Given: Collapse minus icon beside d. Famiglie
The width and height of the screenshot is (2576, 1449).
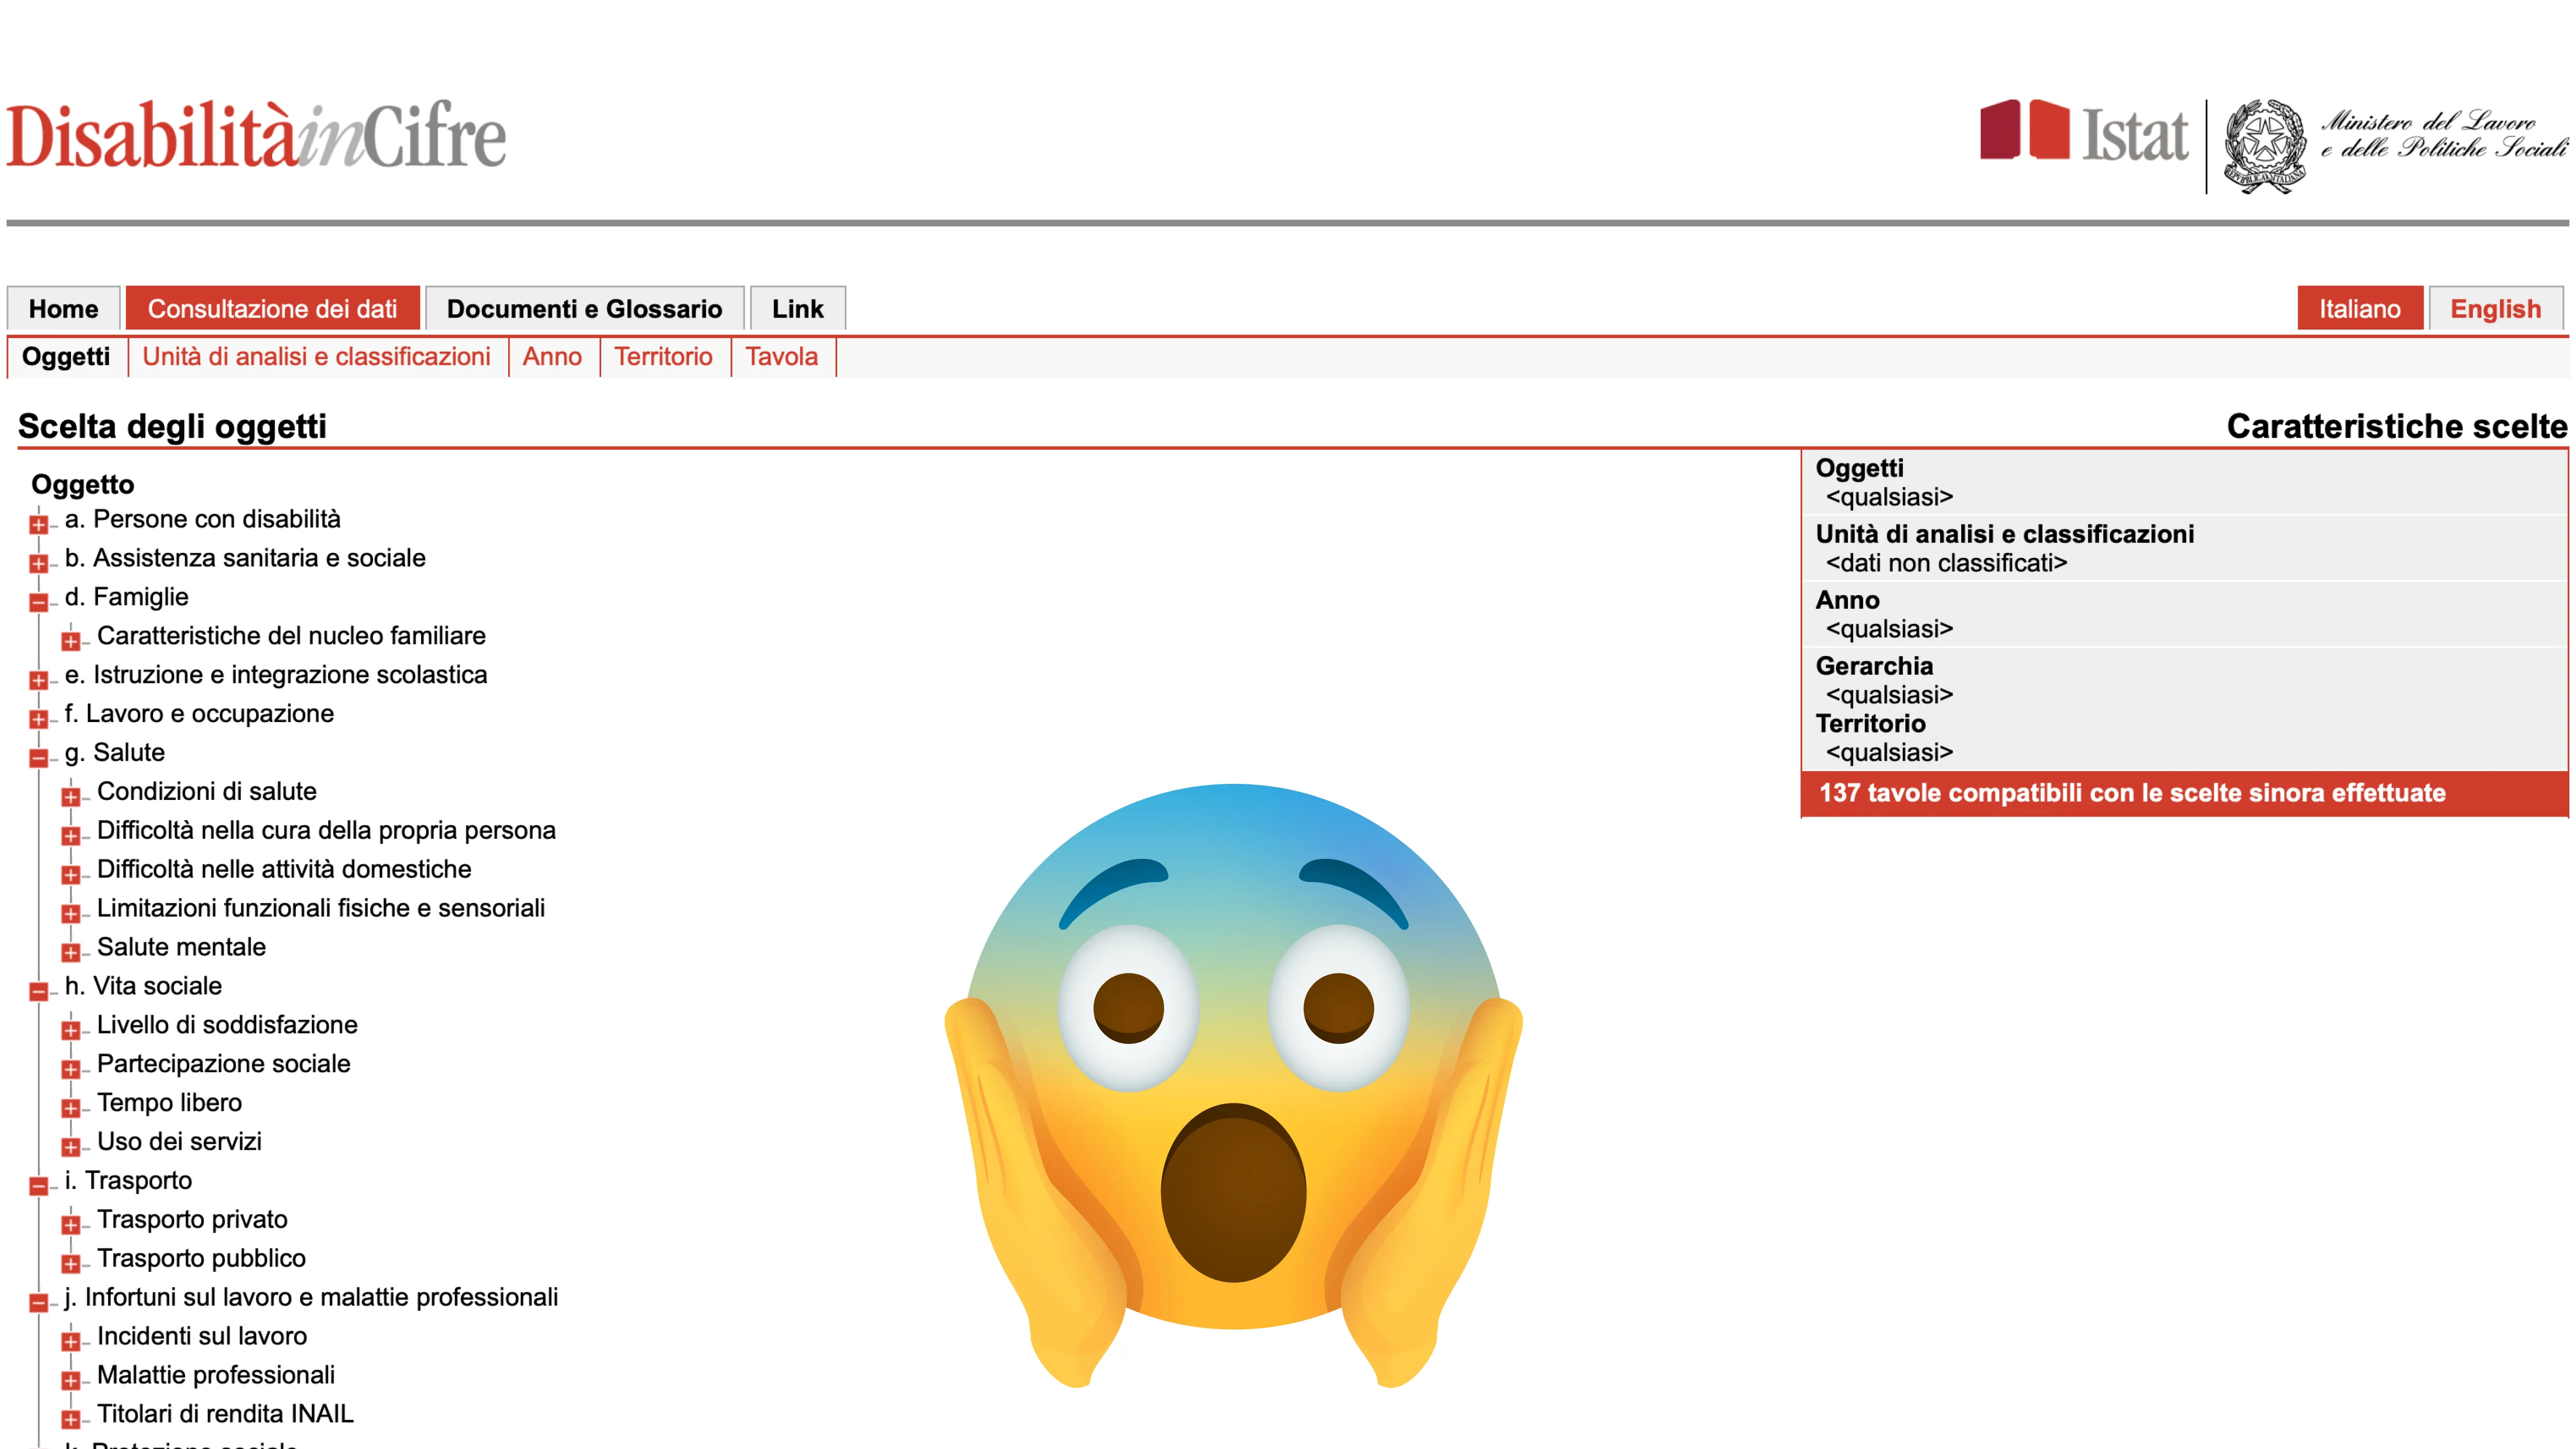Looking at the screenshot, I should tap(39, 602).
